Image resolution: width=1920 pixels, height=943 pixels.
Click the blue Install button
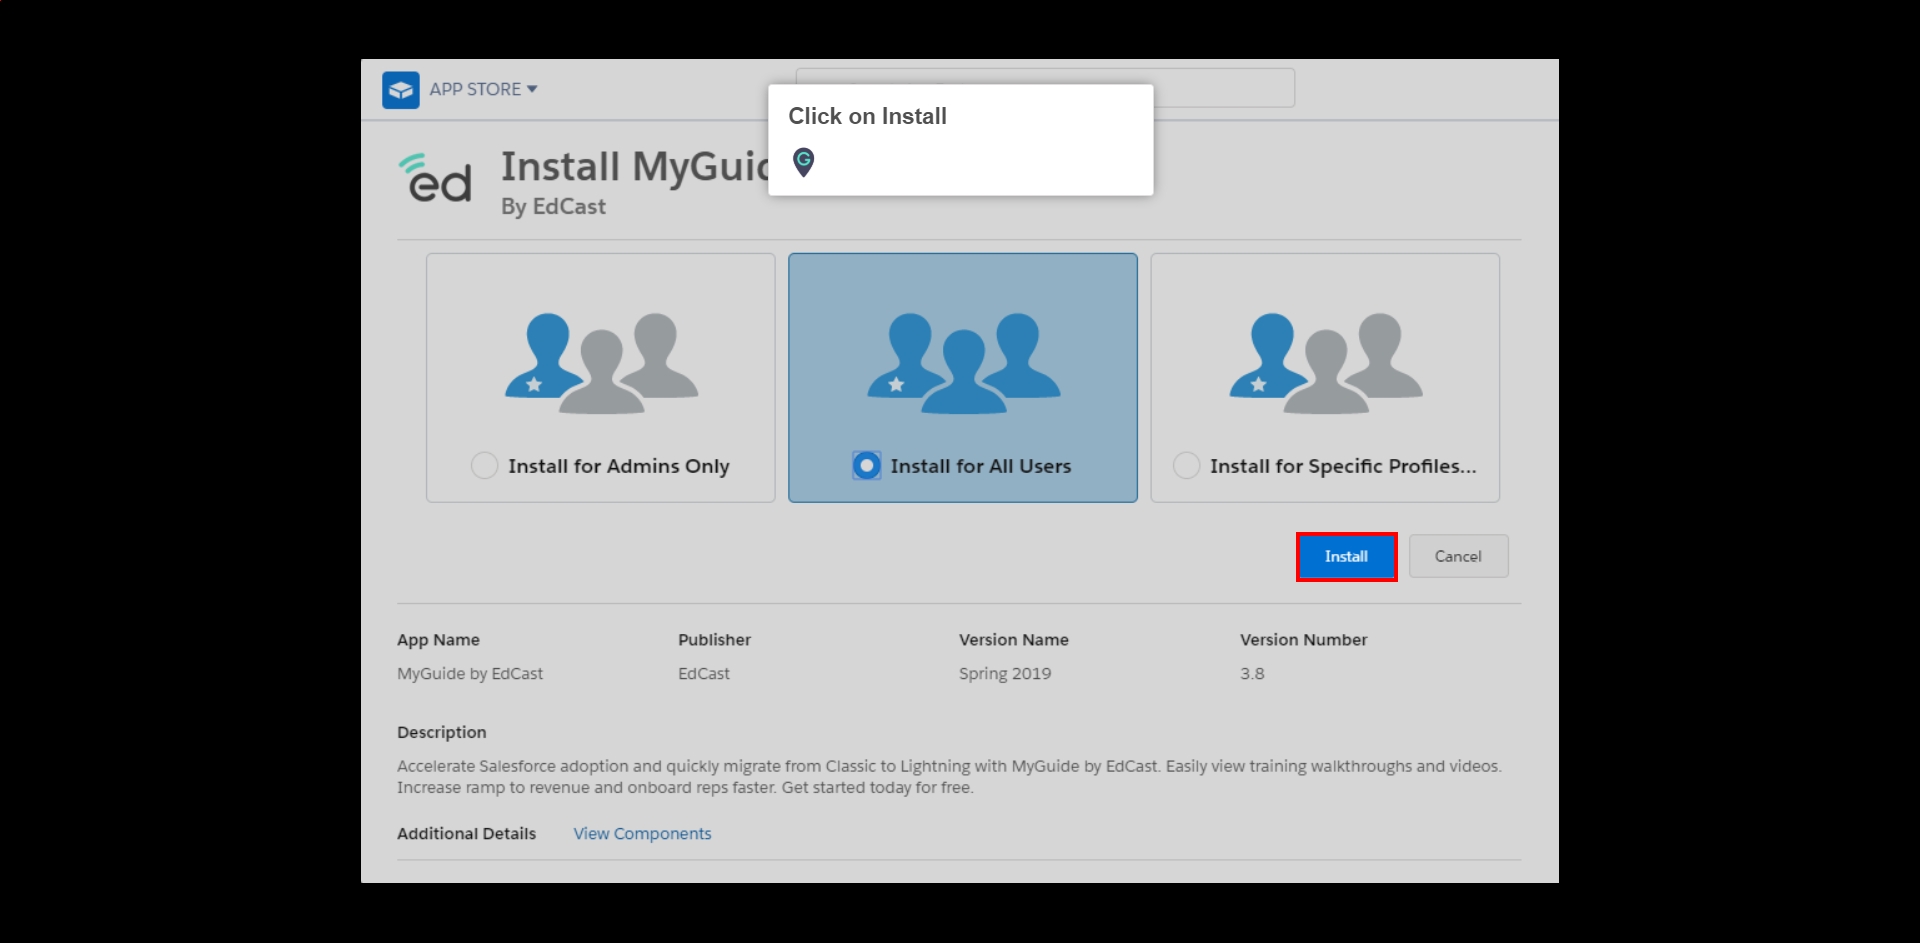[1346, 557]
